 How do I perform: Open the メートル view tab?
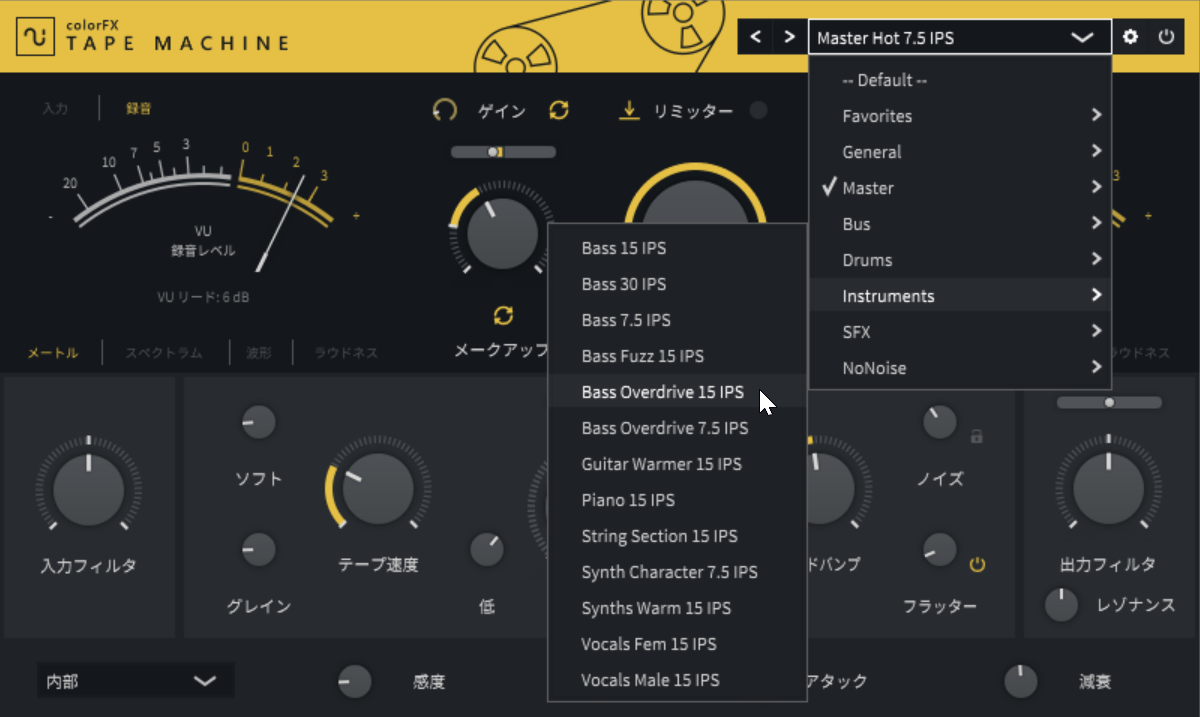tap(52, 352)
